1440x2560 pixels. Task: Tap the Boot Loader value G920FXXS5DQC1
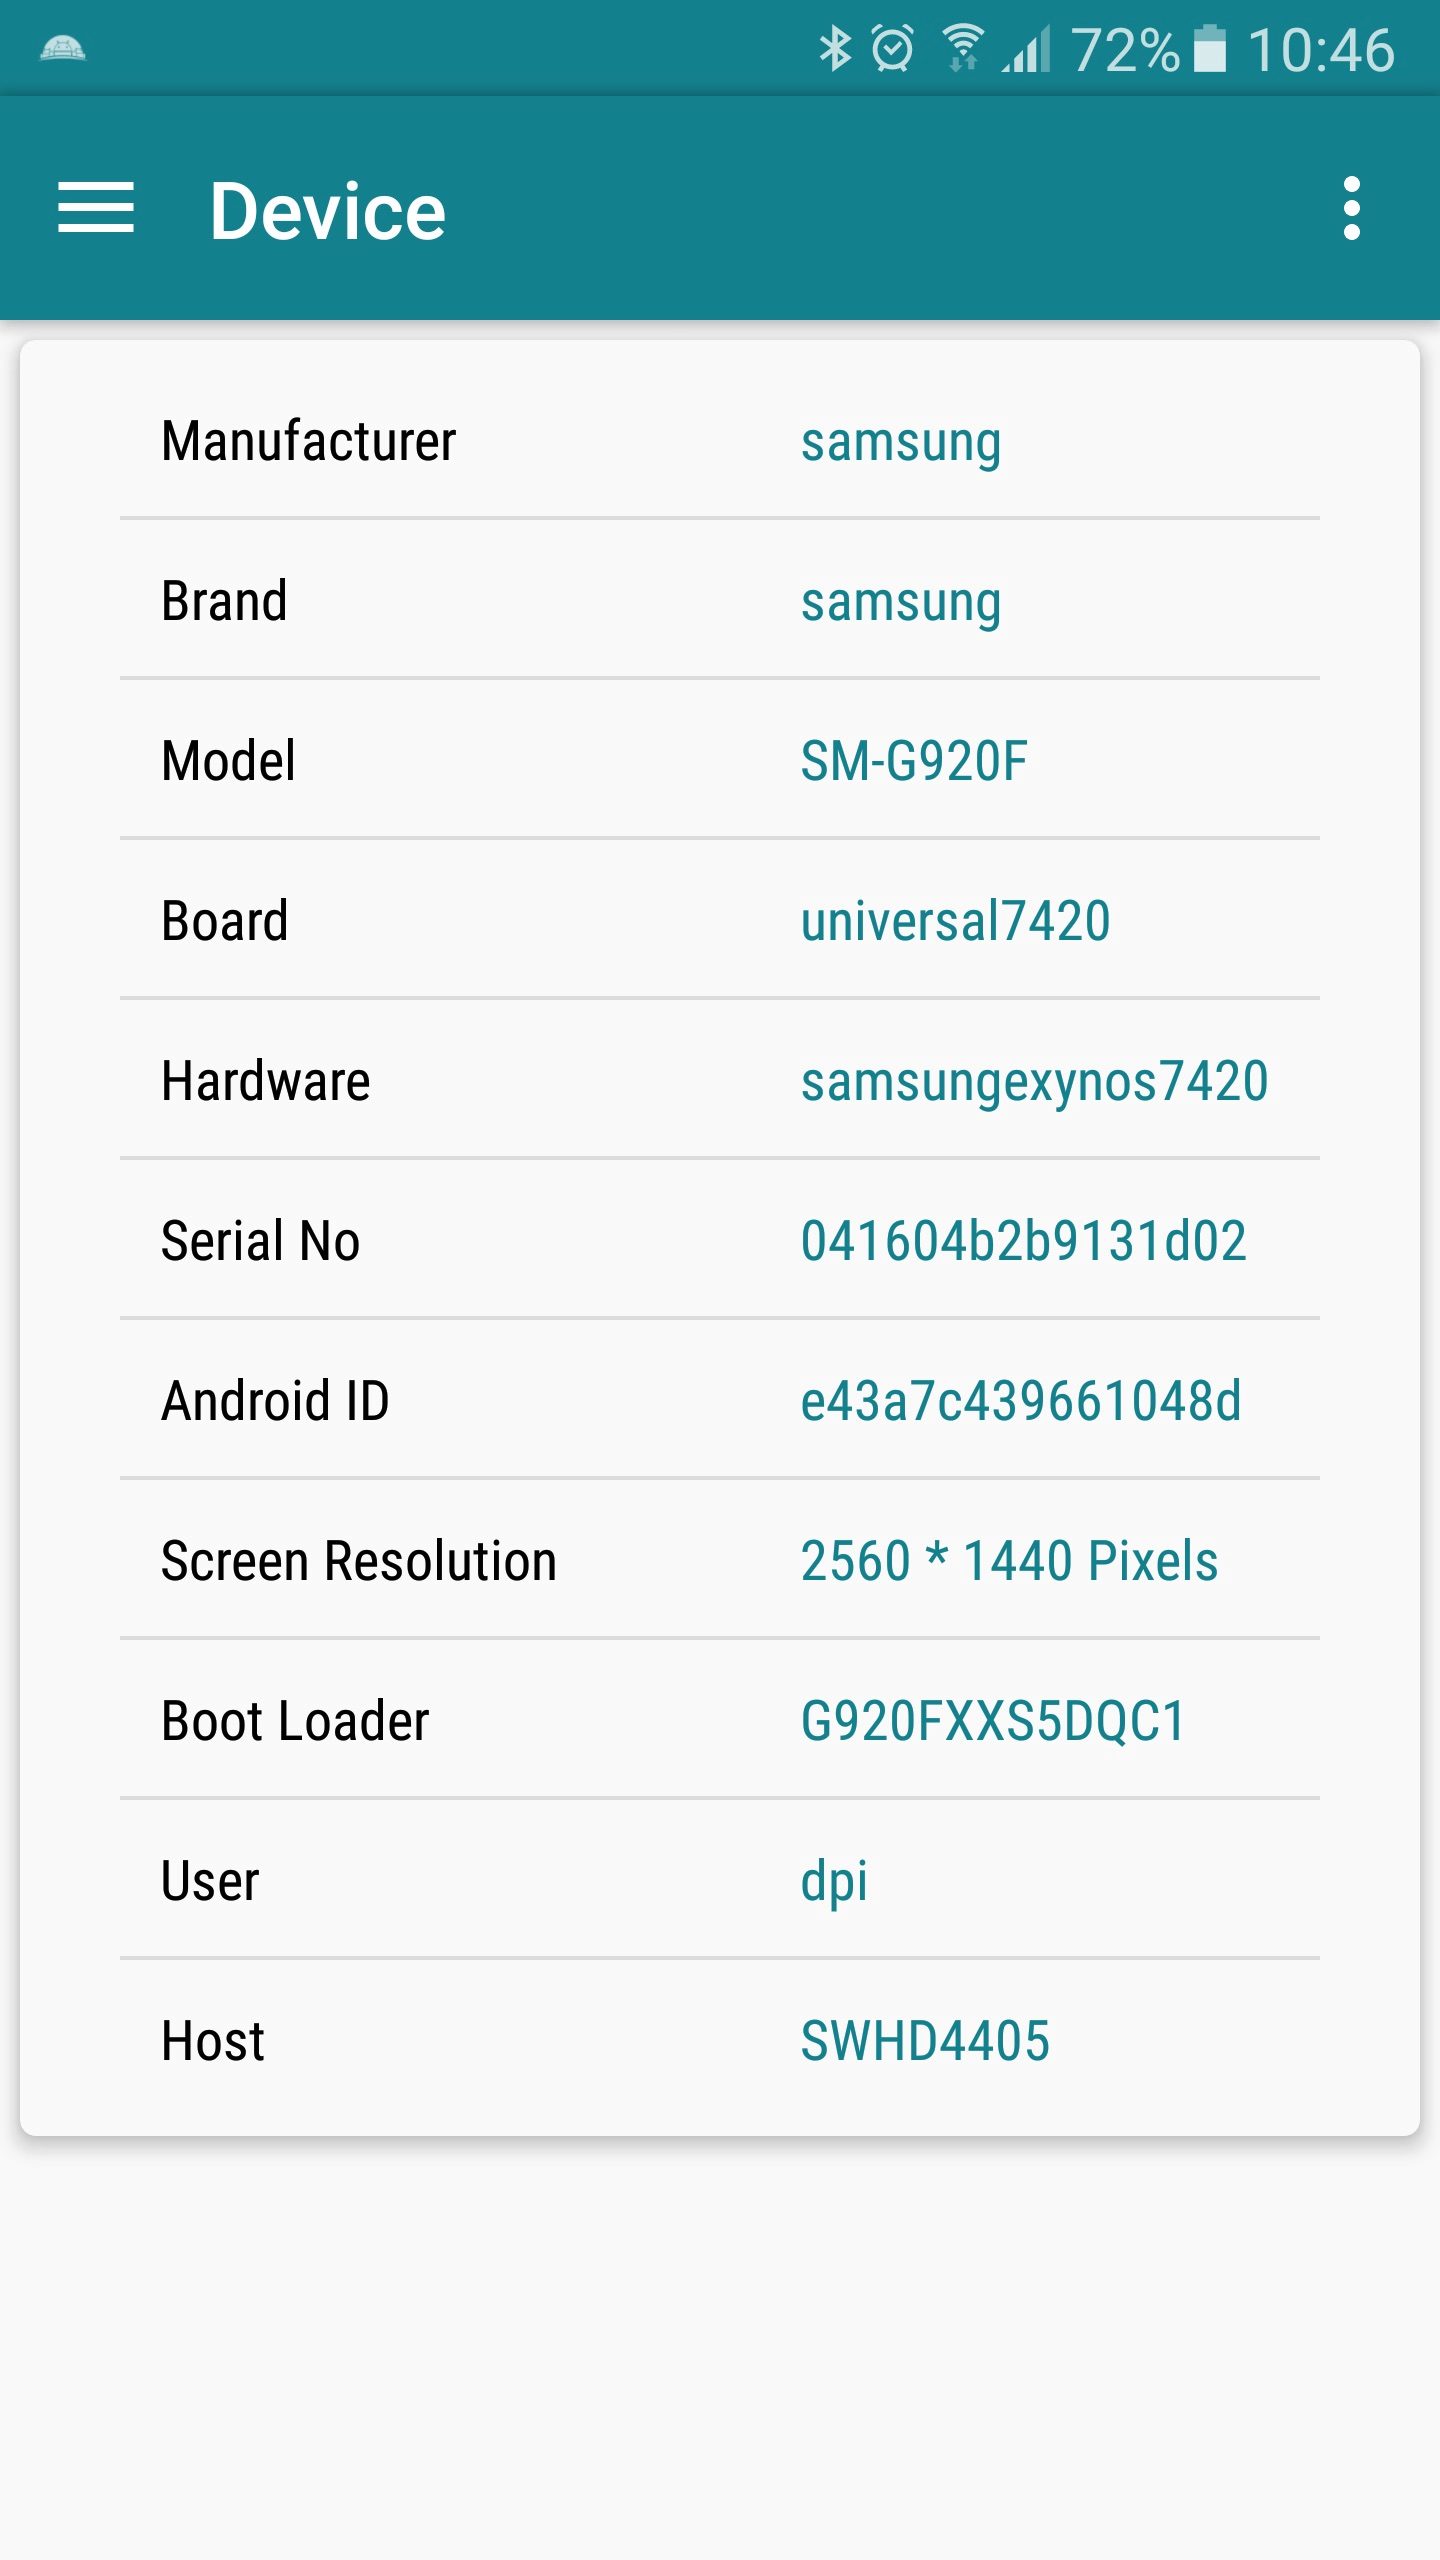click(x=993, y=1721)
